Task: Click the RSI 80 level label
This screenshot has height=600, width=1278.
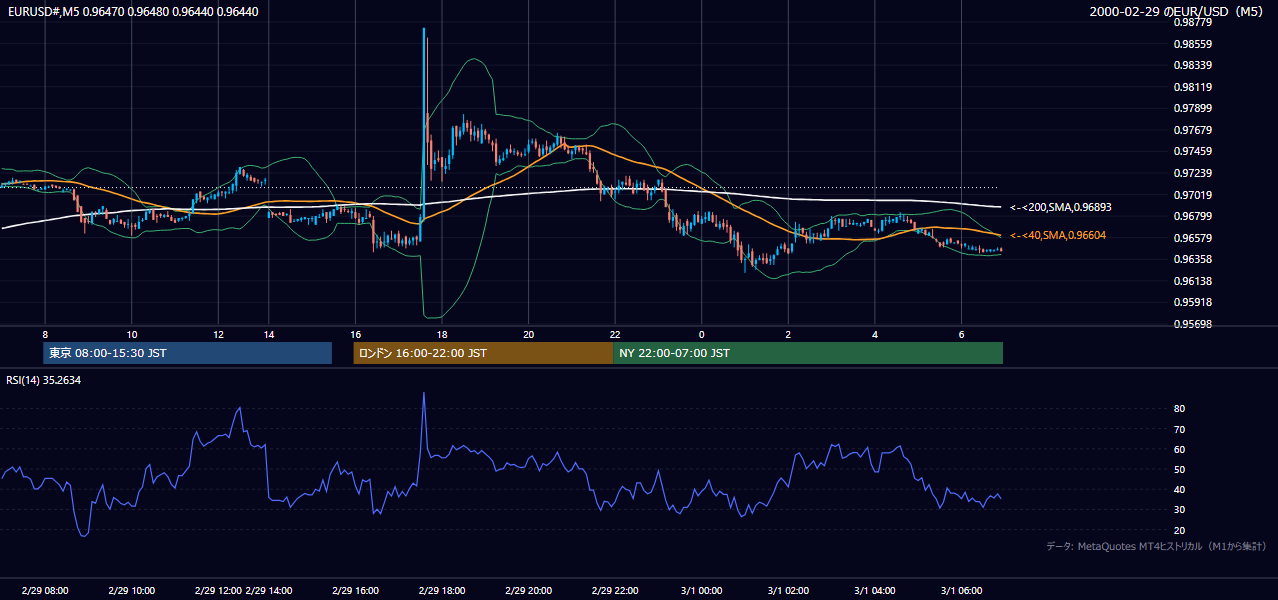Action: point(1179,409)
